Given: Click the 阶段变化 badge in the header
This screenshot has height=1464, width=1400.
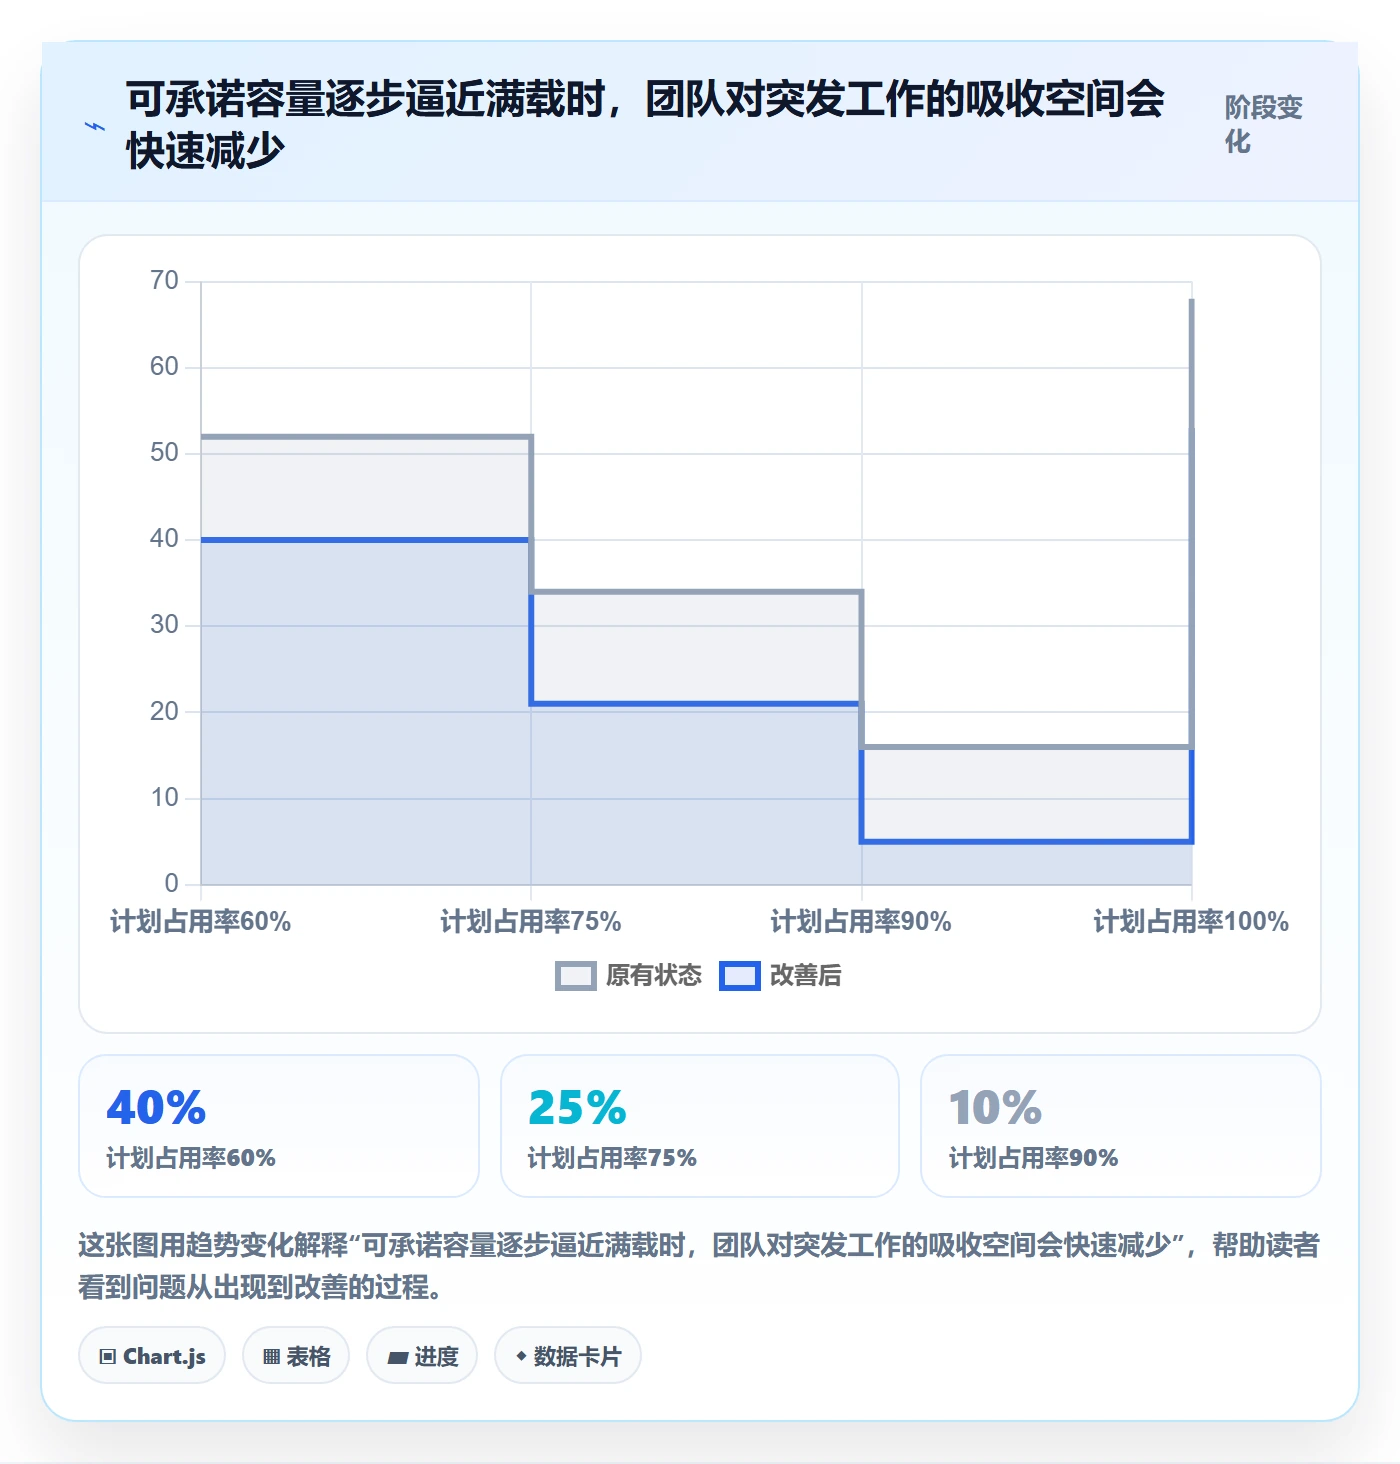Looking at the screenshot, I should pyautogui.click(x=1264, y=124).
